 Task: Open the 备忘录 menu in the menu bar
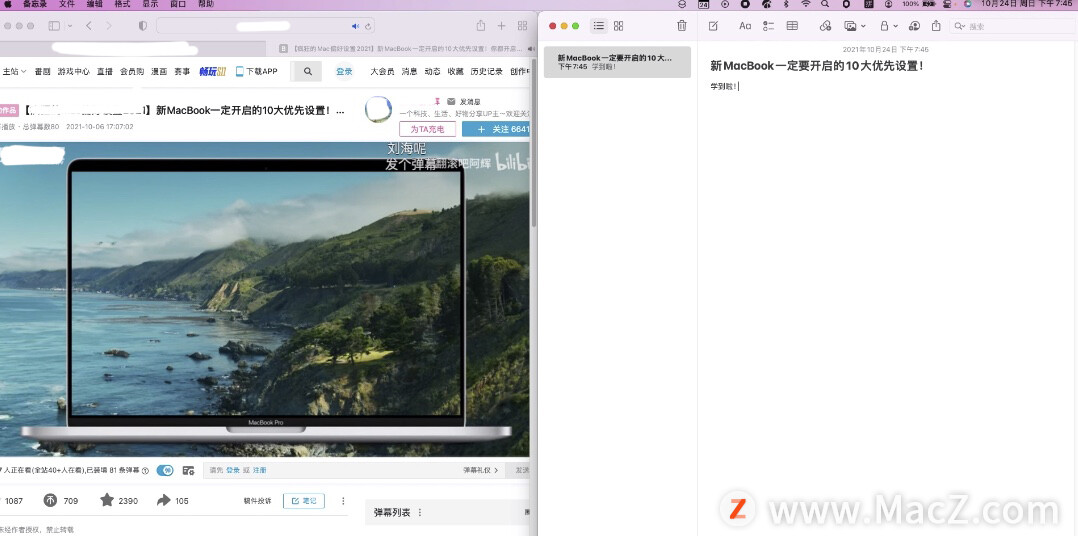[34, 4]
